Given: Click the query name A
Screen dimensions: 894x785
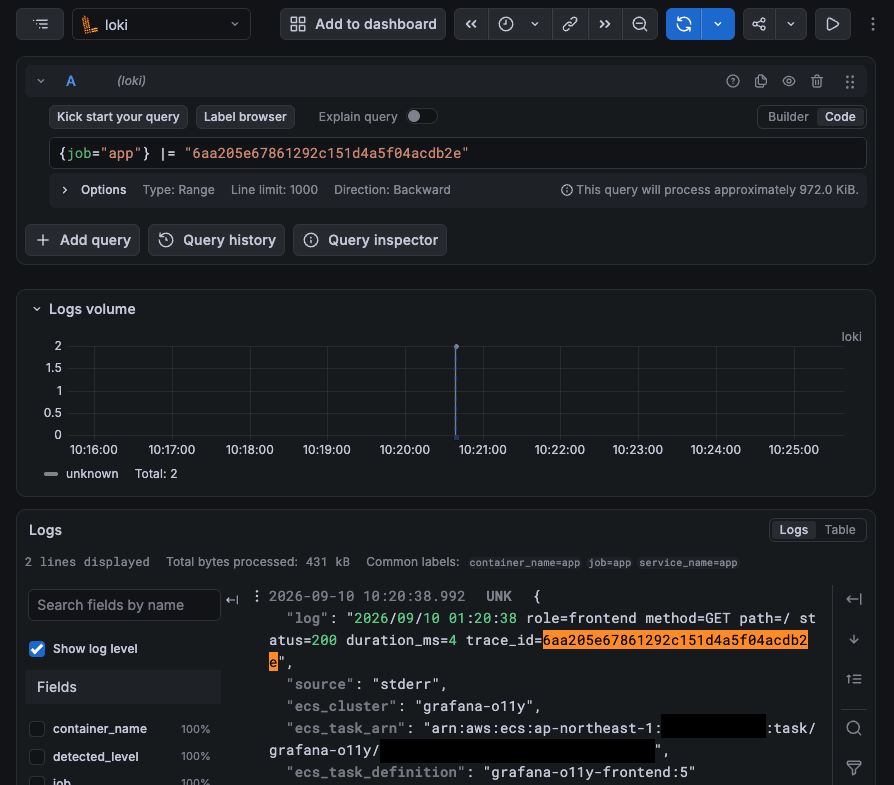Looking at the screenshot, I should [x=71, y=81].
